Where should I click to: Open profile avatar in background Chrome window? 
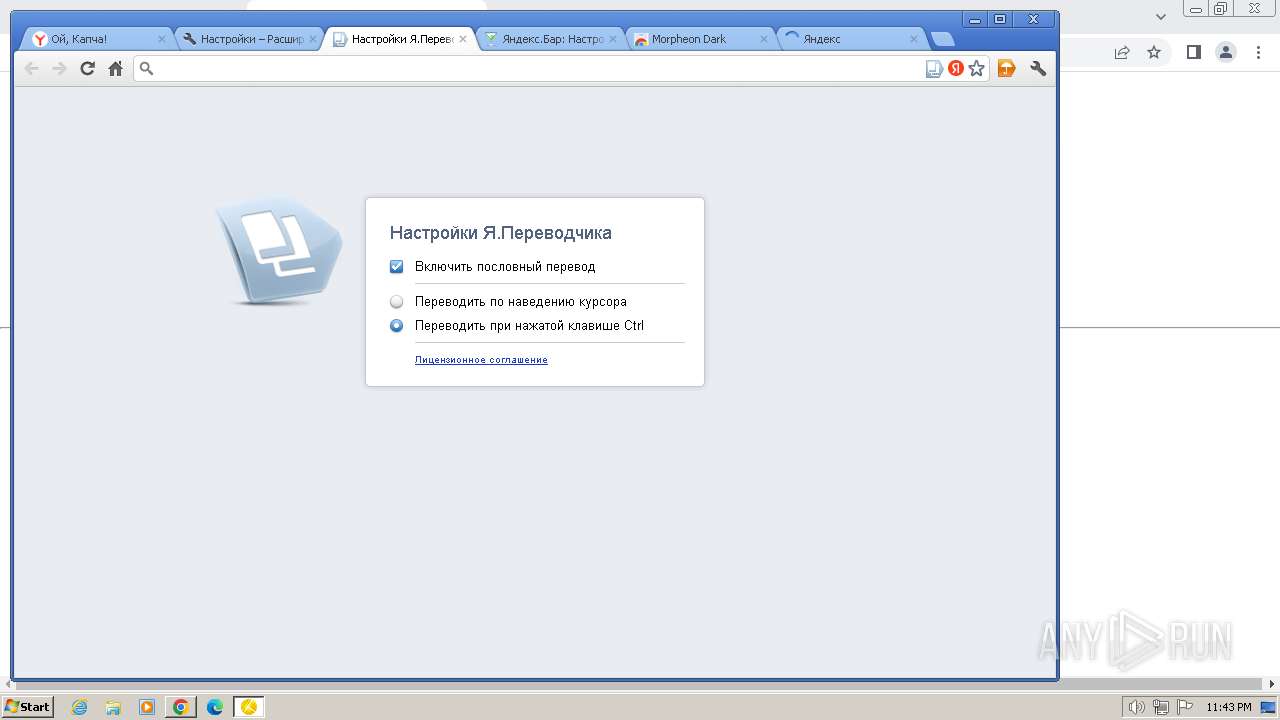[x=1226, y=52]
